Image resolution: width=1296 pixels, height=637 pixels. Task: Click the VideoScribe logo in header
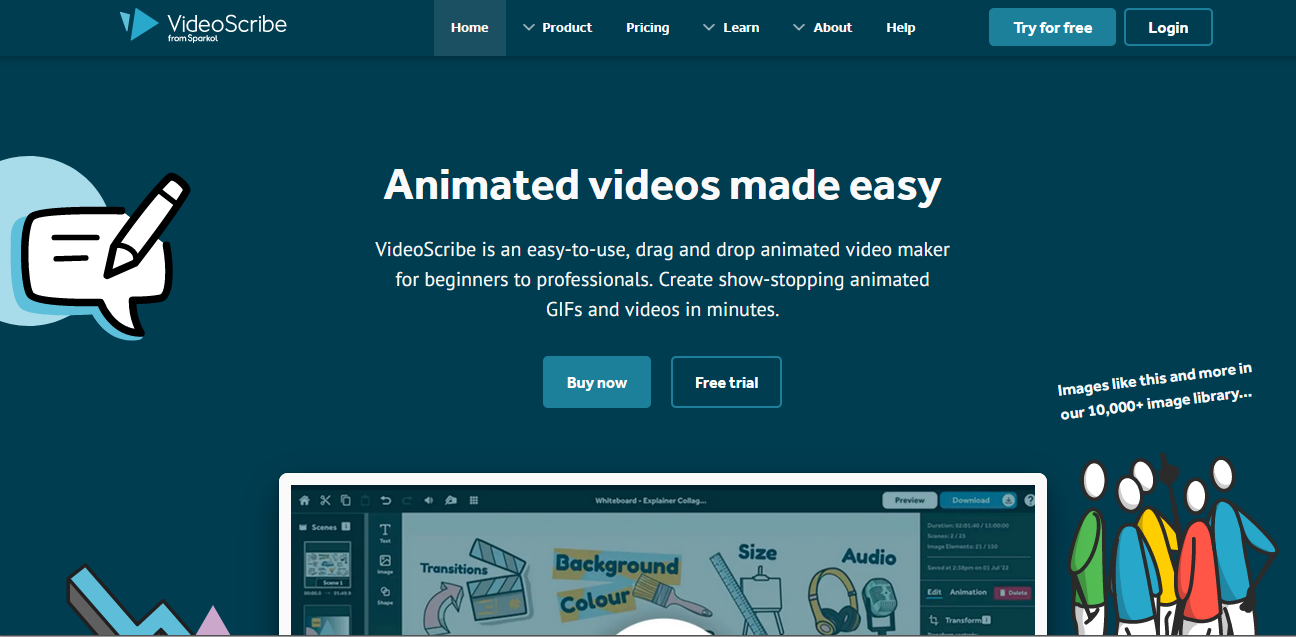pos(203,25)
